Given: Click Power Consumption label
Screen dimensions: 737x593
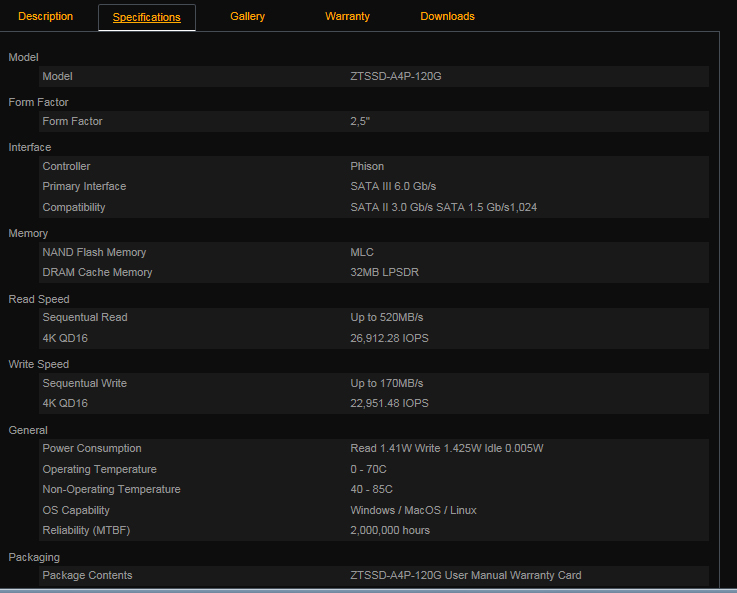Looking at the screenshot, I should pos(92,448).
